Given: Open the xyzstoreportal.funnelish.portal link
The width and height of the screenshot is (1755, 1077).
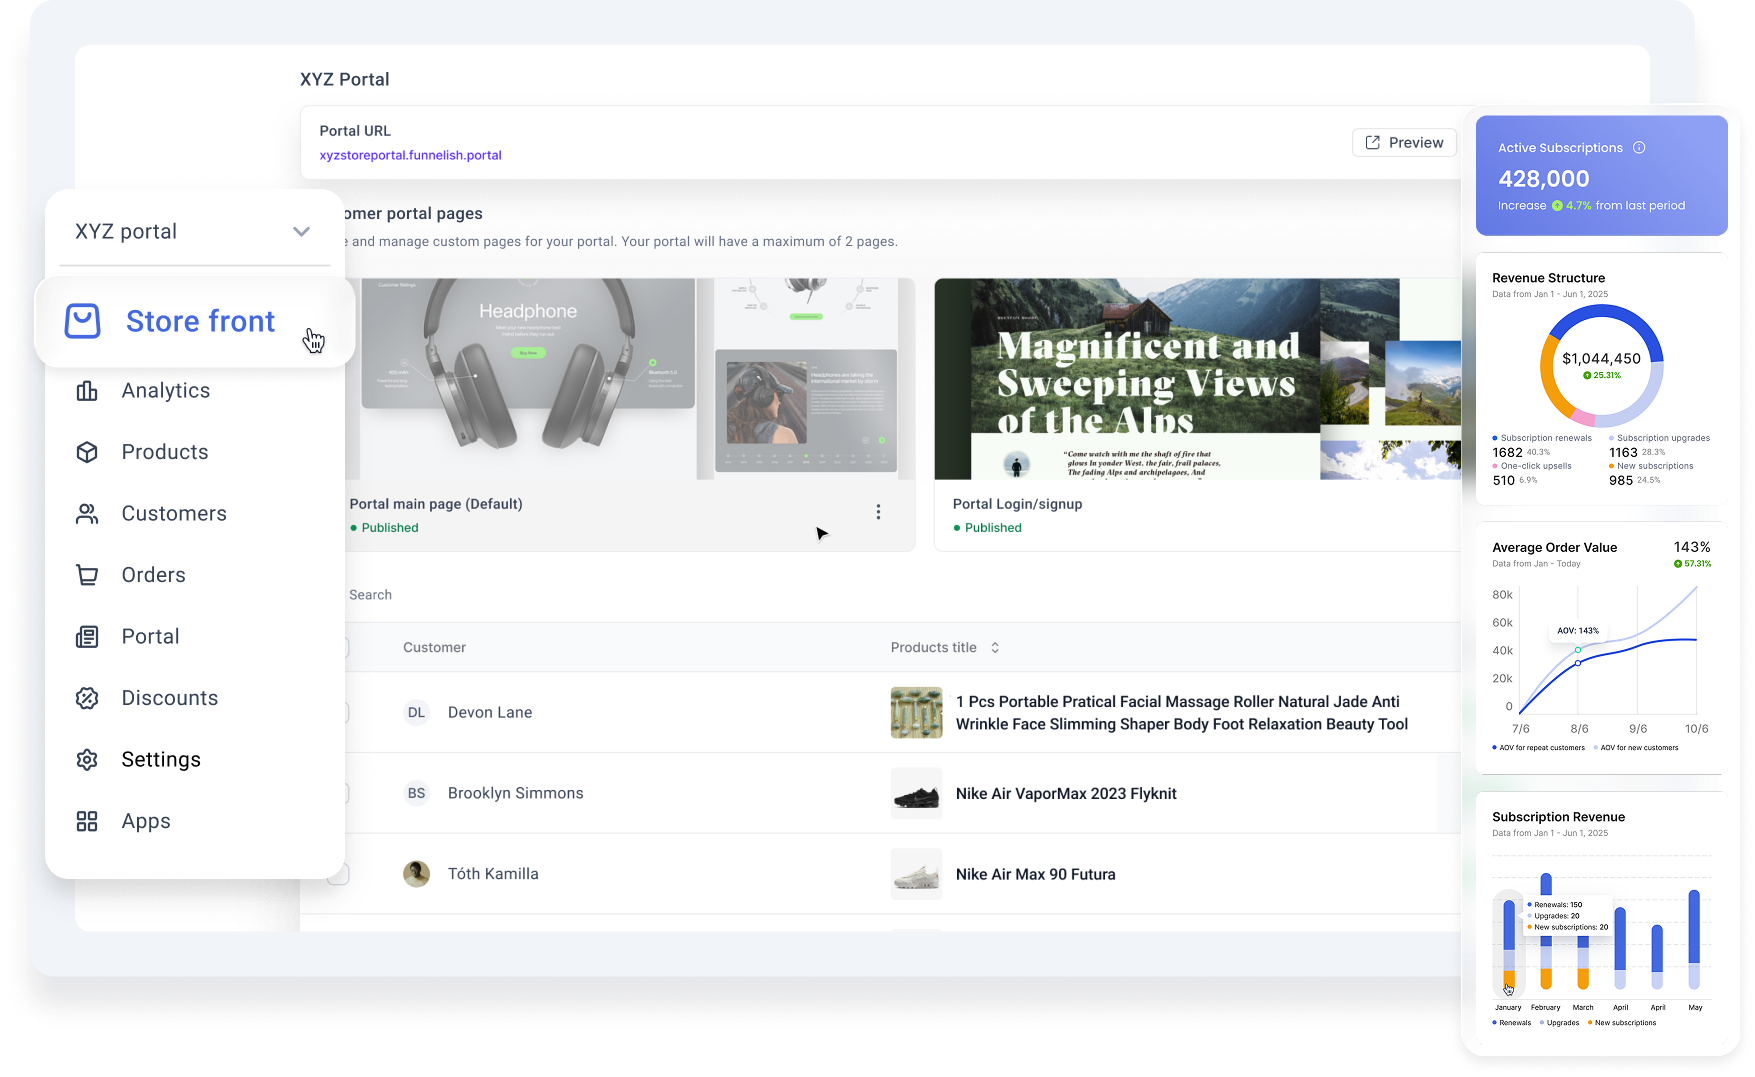Looking at the screenshot, I should 410,155.
